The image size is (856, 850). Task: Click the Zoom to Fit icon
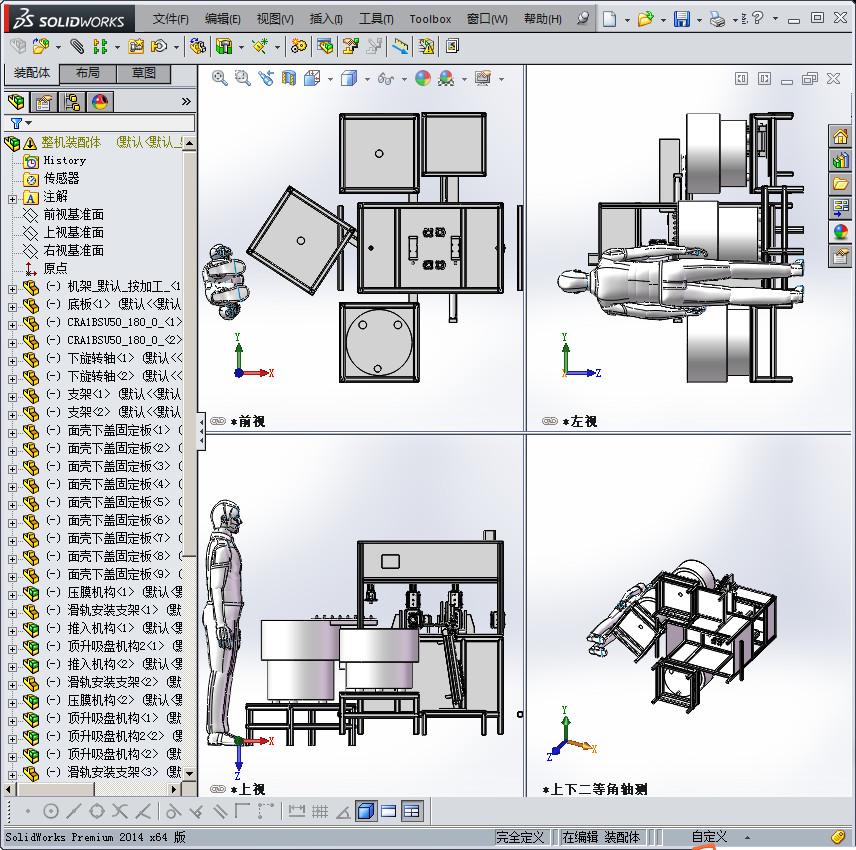(x=219, y=79)
